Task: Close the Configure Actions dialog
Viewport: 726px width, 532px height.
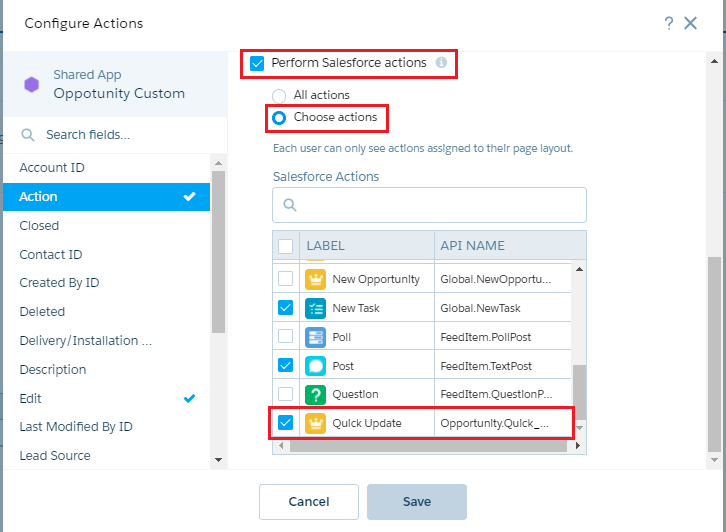Action: tap(690, 23)
